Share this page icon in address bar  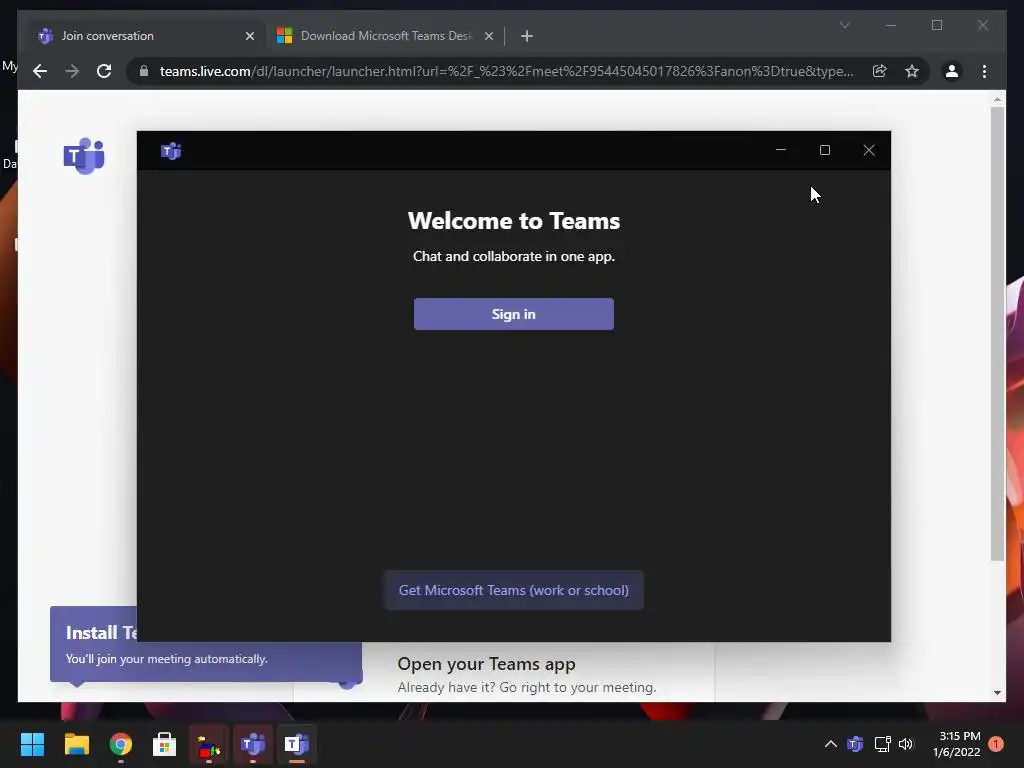[880, 71]
